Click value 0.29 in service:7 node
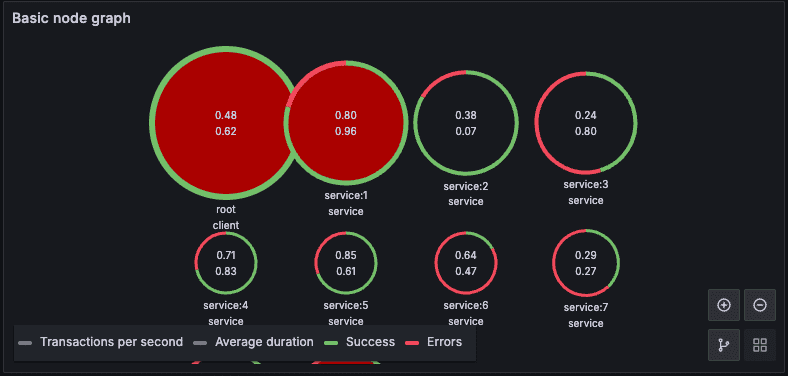The width and height of the screenshot is (788, 376). pyautogui.click(x=585, y=255)
